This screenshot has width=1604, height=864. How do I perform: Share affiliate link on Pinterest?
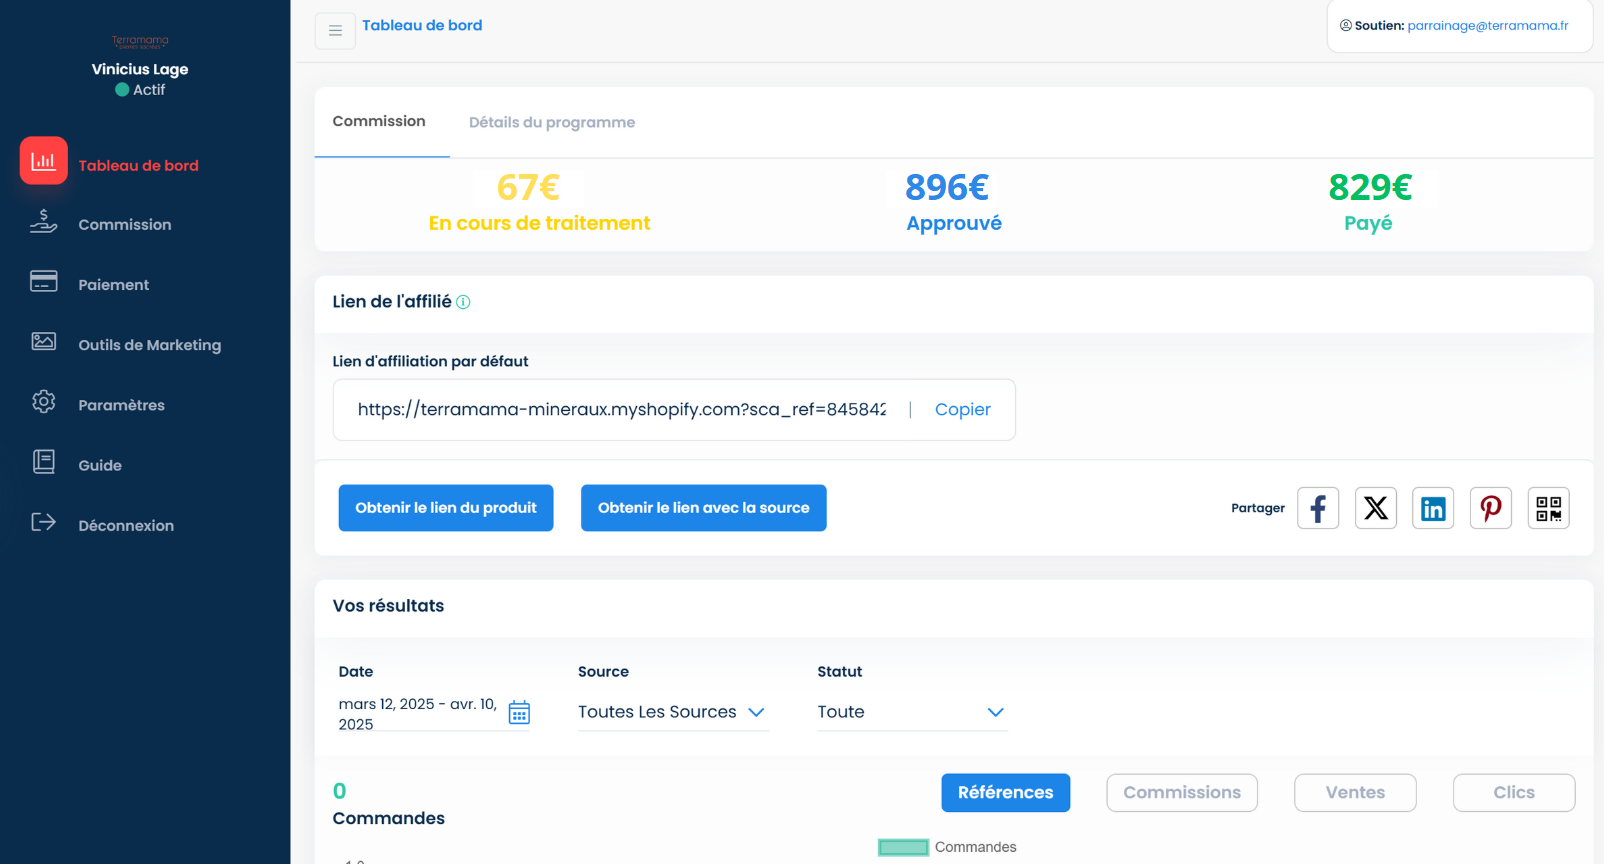1490,508
